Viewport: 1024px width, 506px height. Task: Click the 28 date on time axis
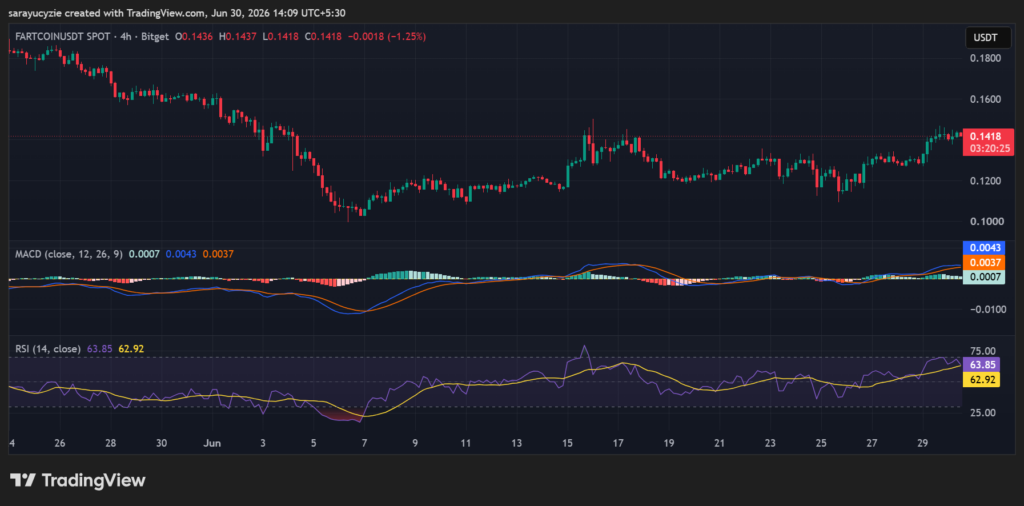[111, 443]
